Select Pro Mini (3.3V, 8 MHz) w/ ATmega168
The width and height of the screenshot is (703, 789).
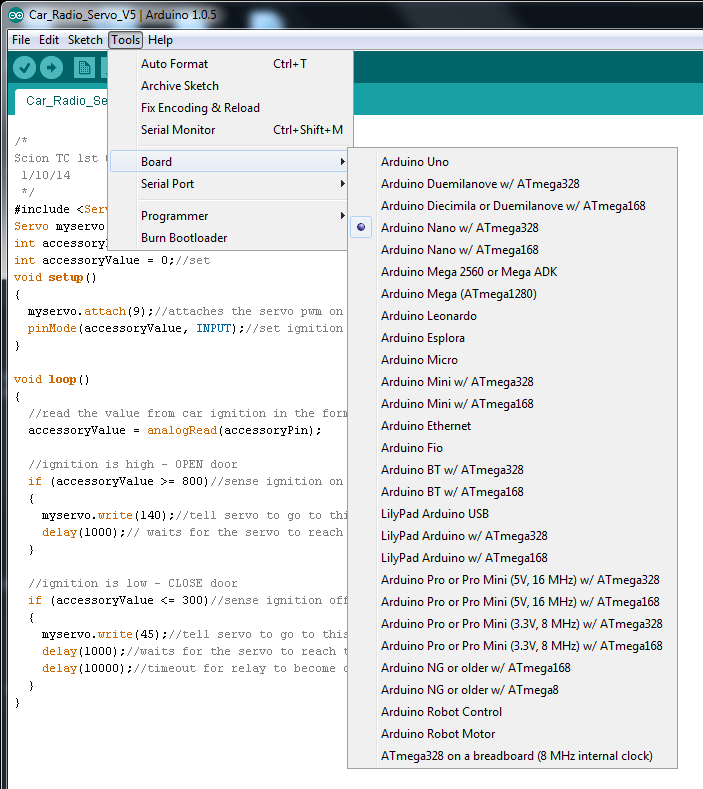pos(512,646)
